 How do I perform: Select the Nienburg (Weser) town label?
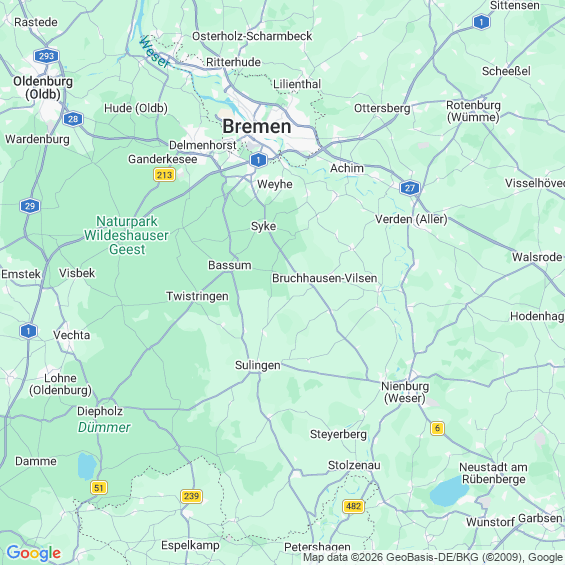[x=405, y=392]
